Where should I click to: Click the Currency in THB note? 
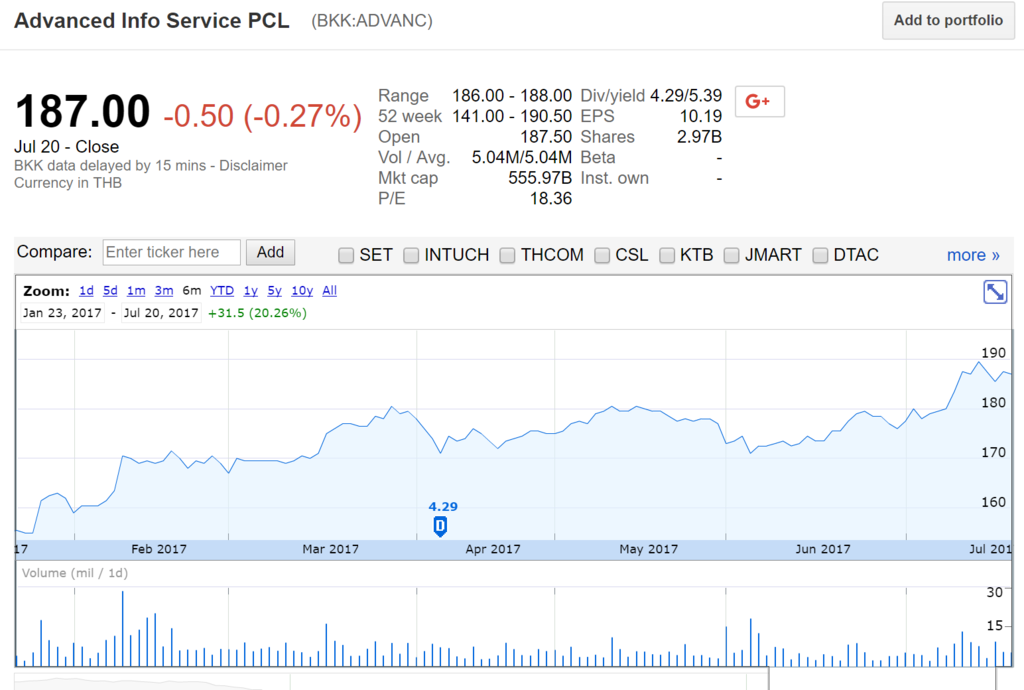(x=68, y=183)
